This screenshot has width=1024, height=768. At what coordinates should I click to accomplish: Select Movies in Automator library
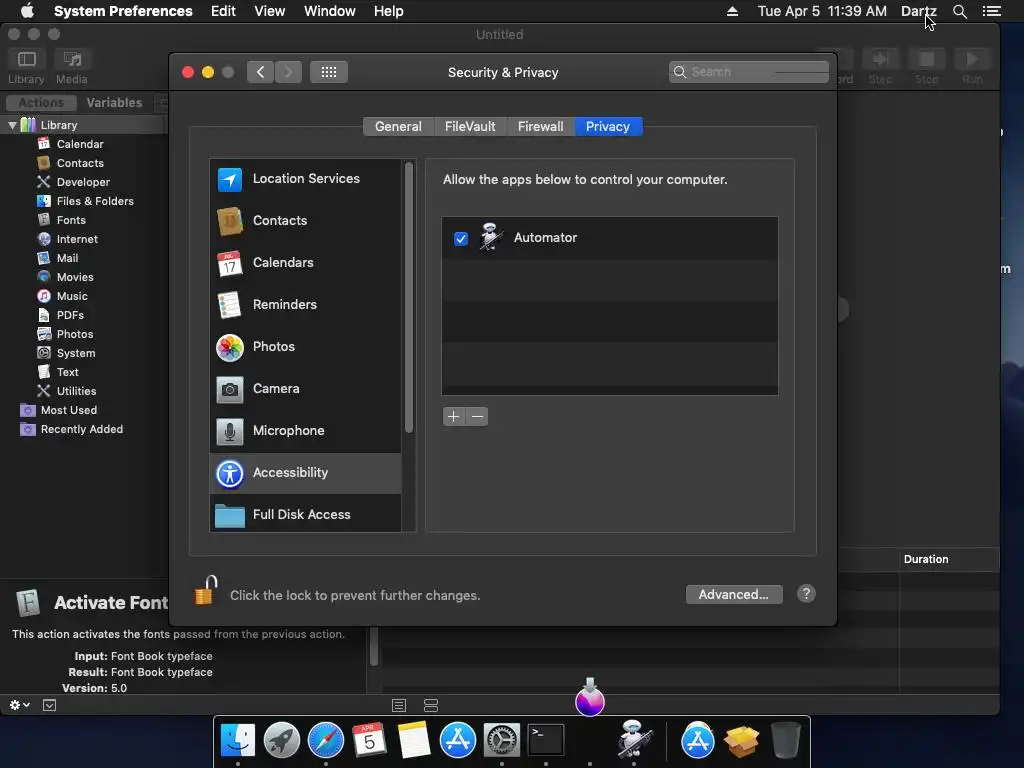coord(74,277)
